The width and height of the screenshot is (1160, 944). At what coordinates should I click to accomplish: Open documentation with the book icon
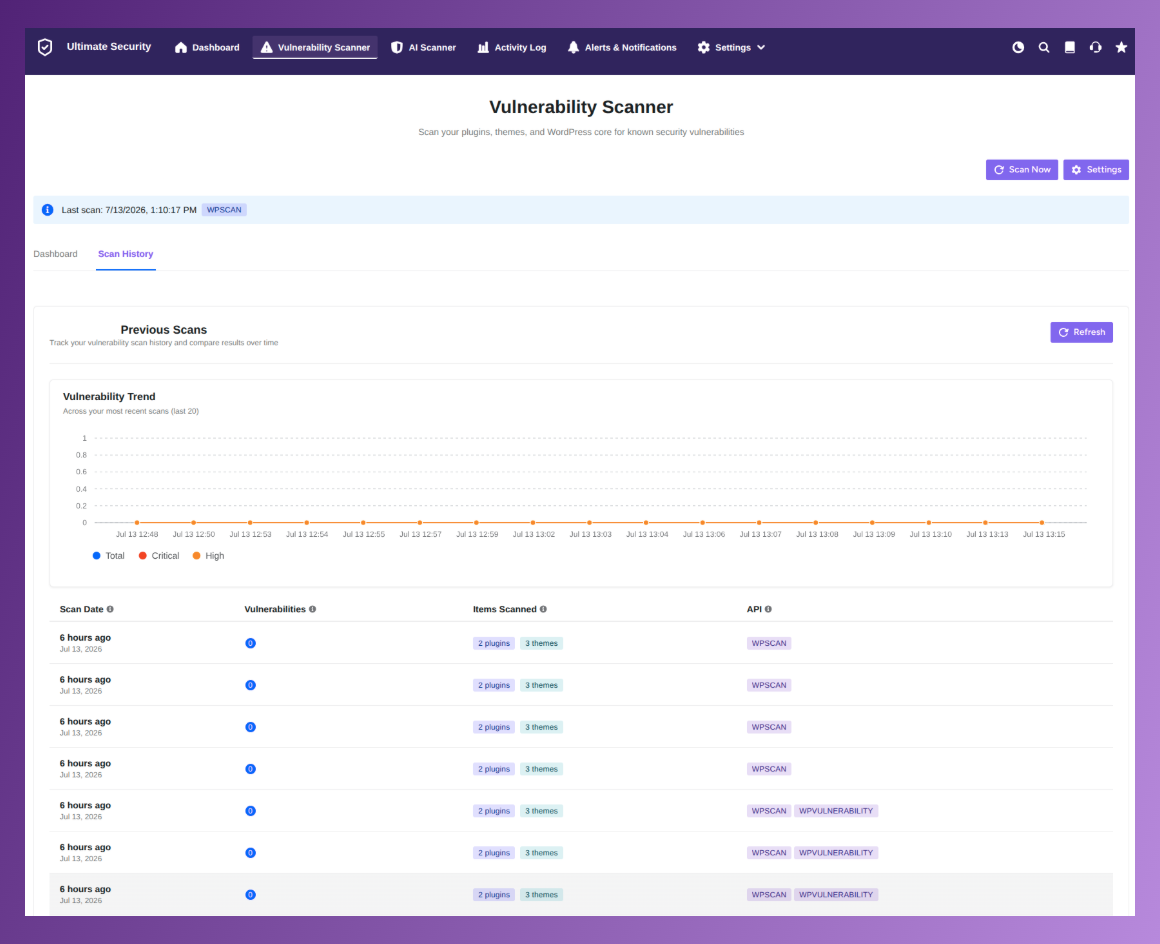[x=1070, y=47]
